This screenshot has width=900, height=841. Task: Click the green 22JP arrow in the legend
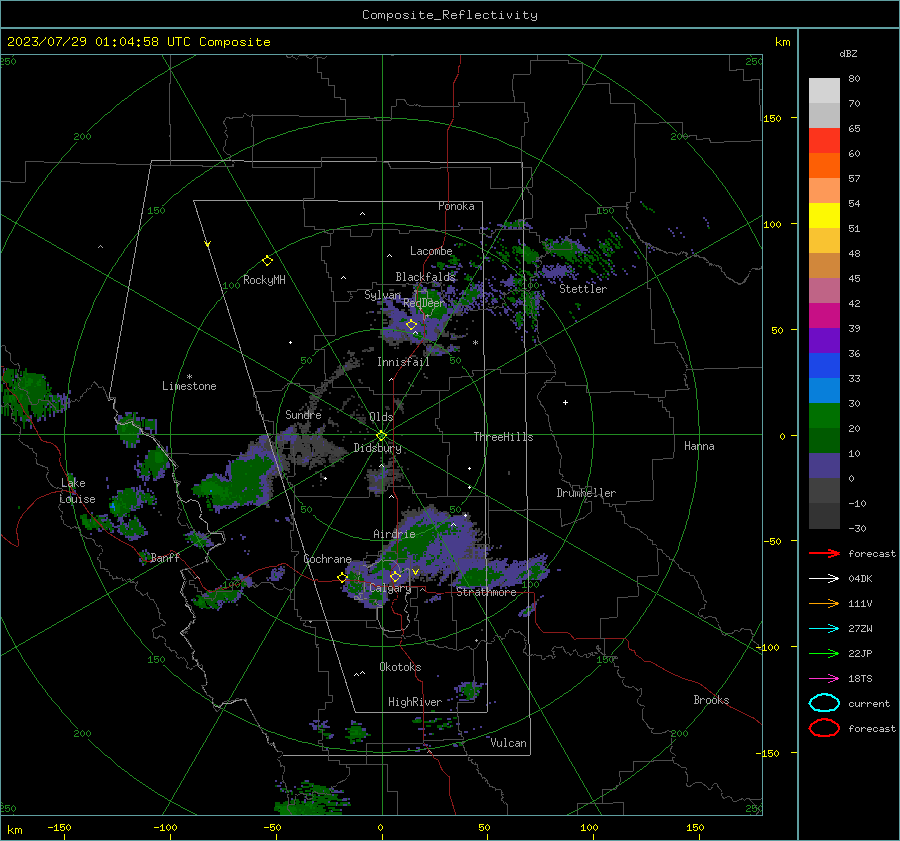(824, 653)
